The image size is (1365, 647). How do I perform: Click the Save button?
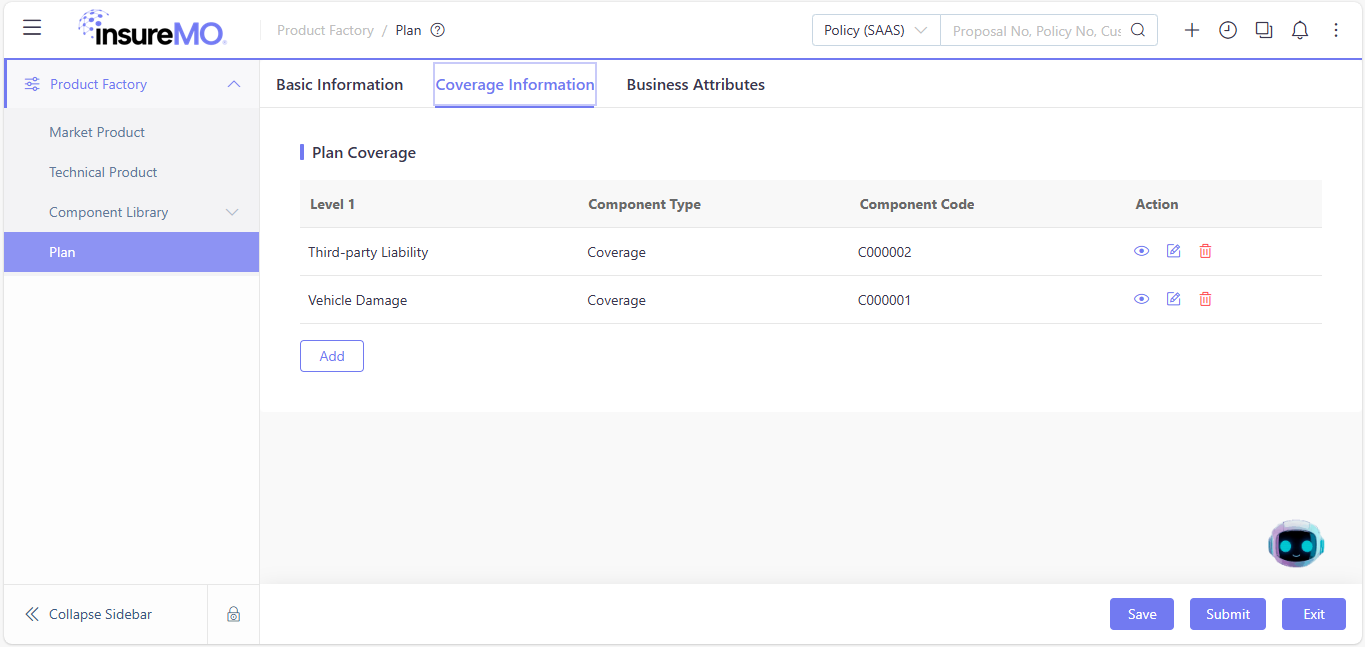pos(1142,614)
